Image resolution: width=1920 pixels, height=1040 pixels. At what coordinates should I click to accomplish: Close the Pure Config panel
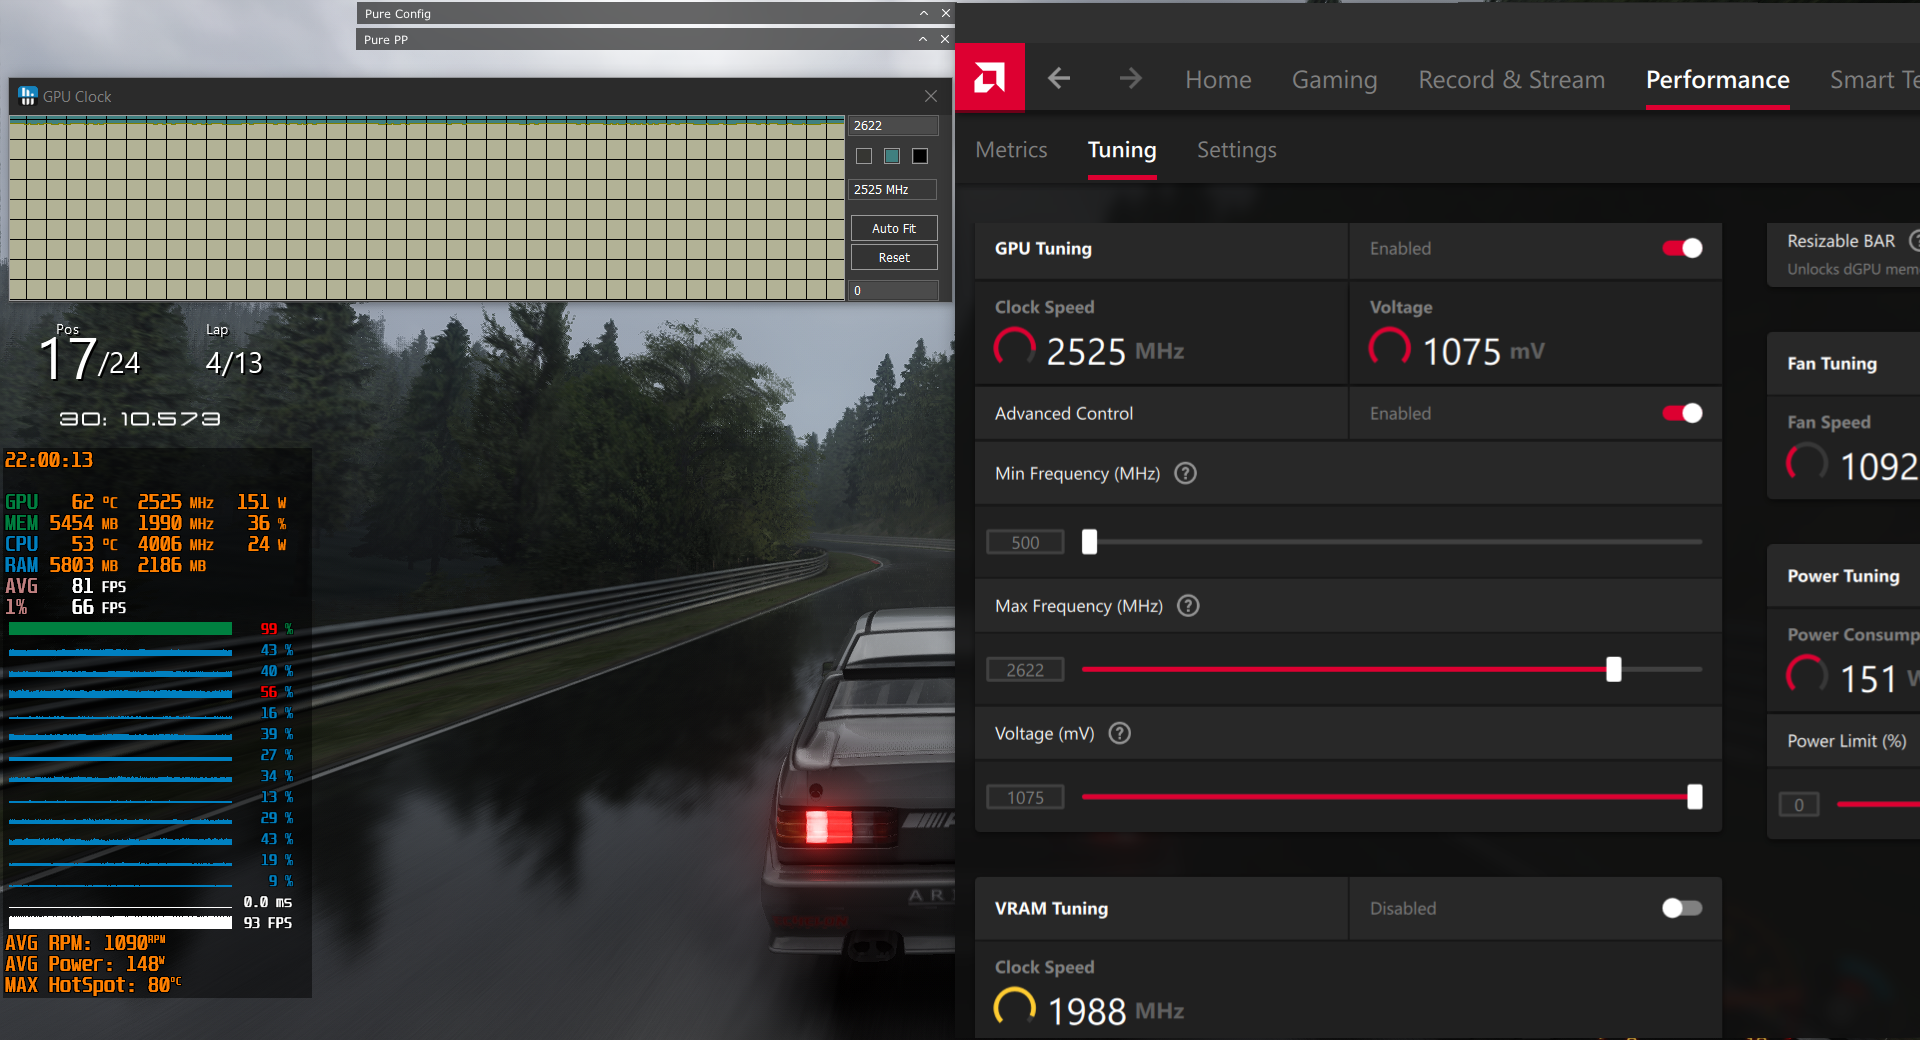[945, 13]
